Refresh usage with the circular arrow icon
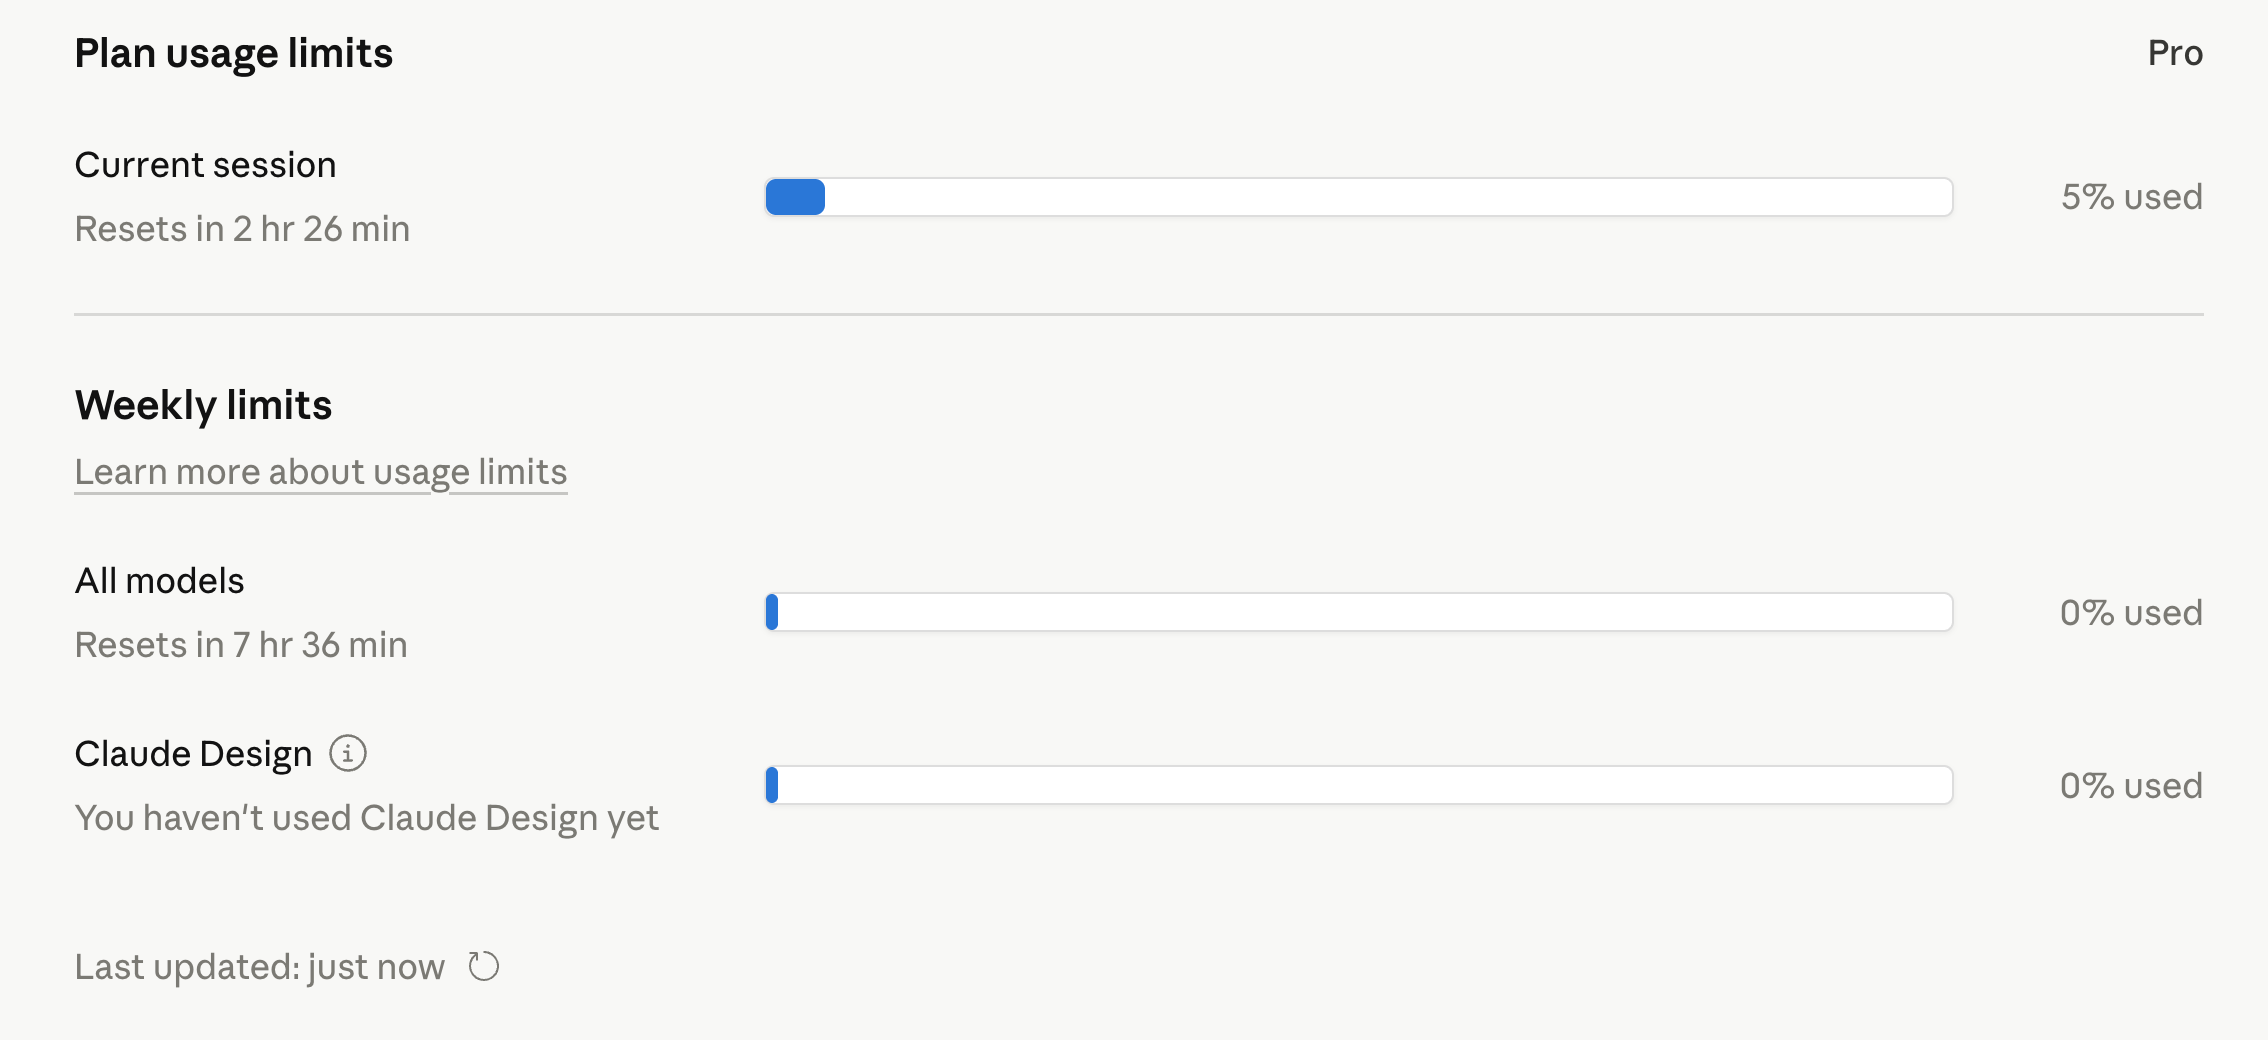 [x=484, y=966]
